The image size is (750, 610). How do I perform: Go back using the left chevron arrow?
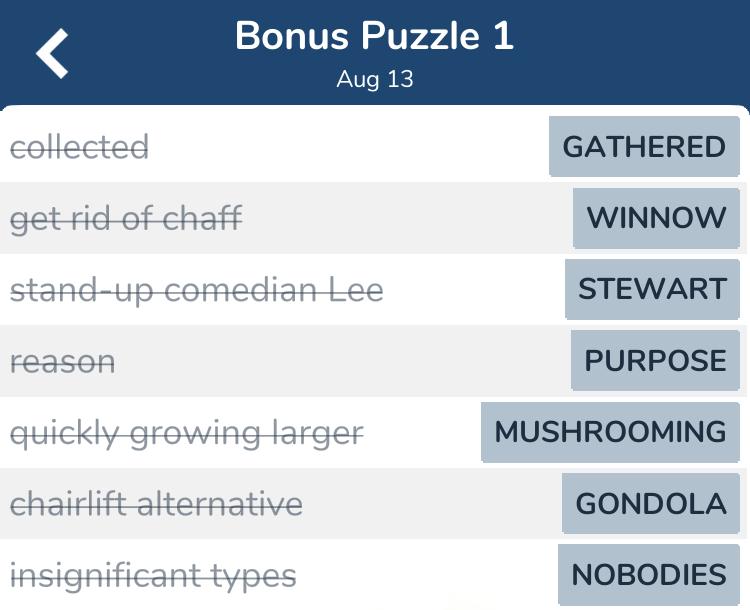click(52, 53)
